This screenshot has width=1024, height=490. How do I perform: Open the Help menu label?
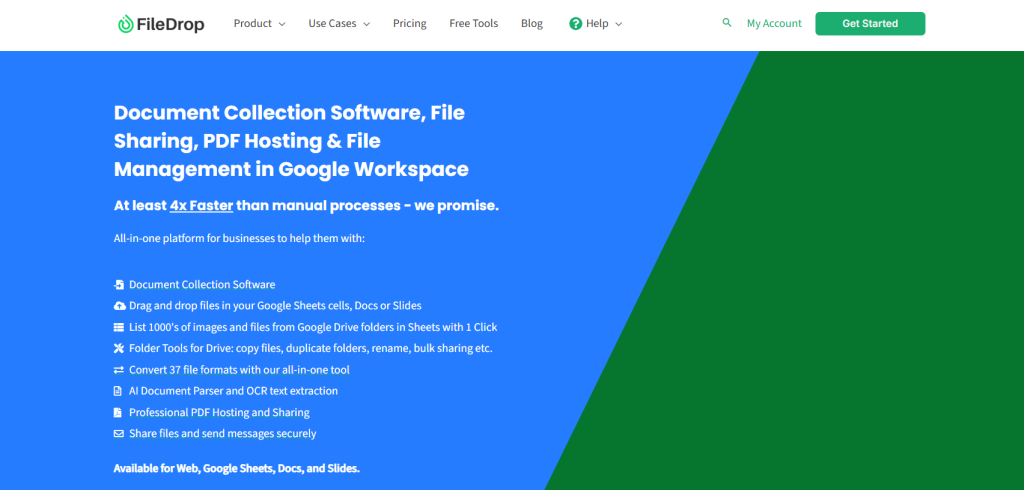(x=597, y=24)
